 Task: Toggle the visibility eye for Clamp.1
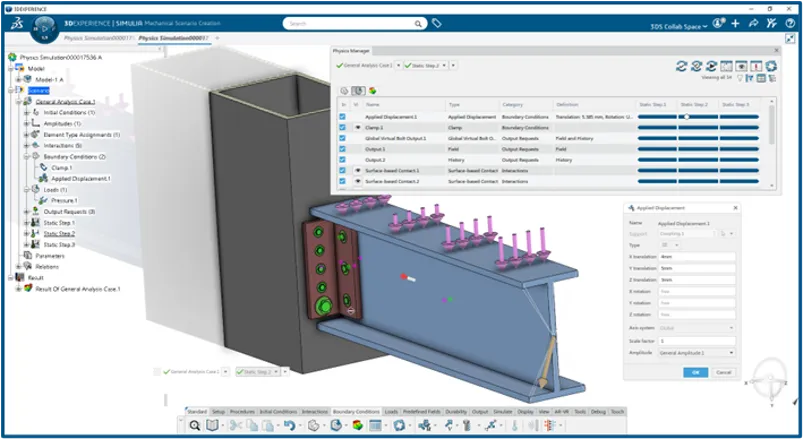click(357, 128)
